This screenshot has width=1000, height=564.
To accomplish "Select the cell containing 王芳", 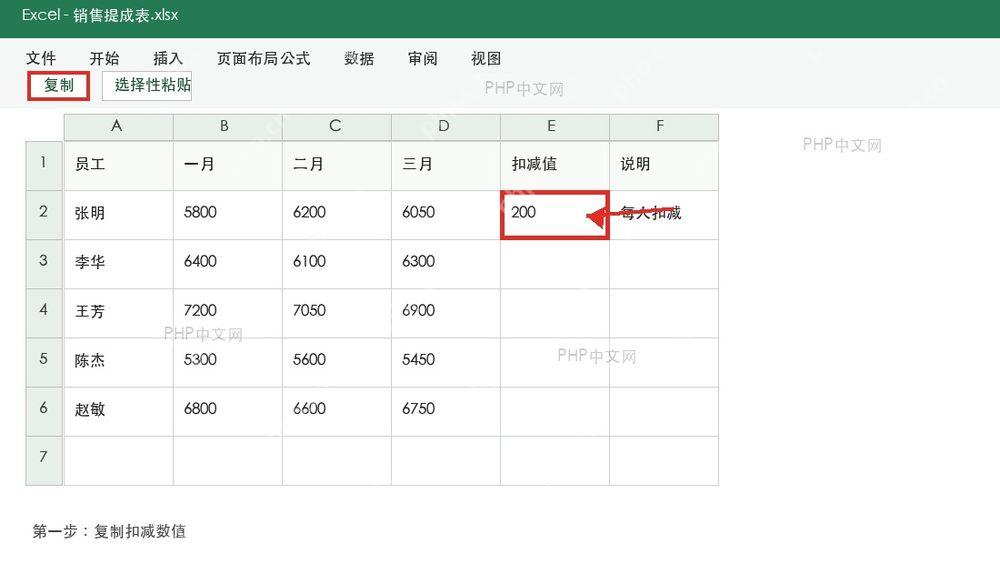I will point(118,313).
